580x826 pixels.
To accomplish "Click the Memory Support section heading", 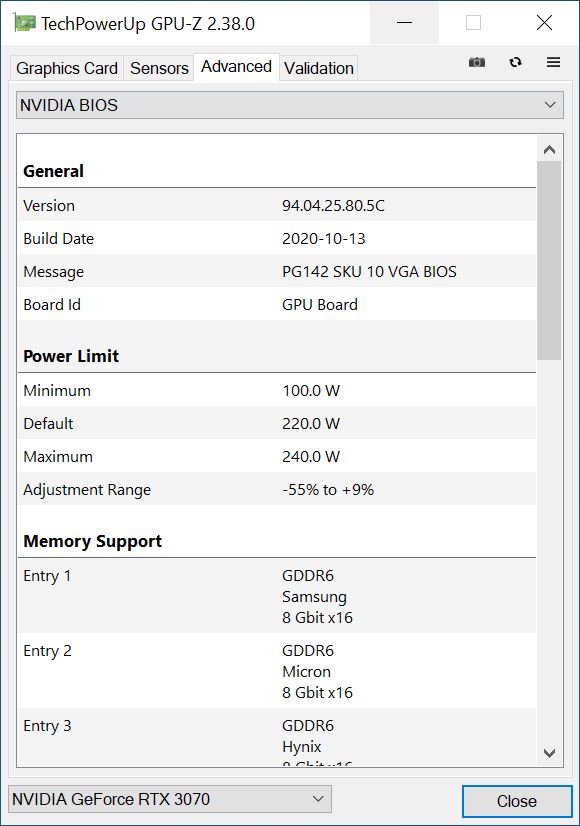I will tap(93, 542).
